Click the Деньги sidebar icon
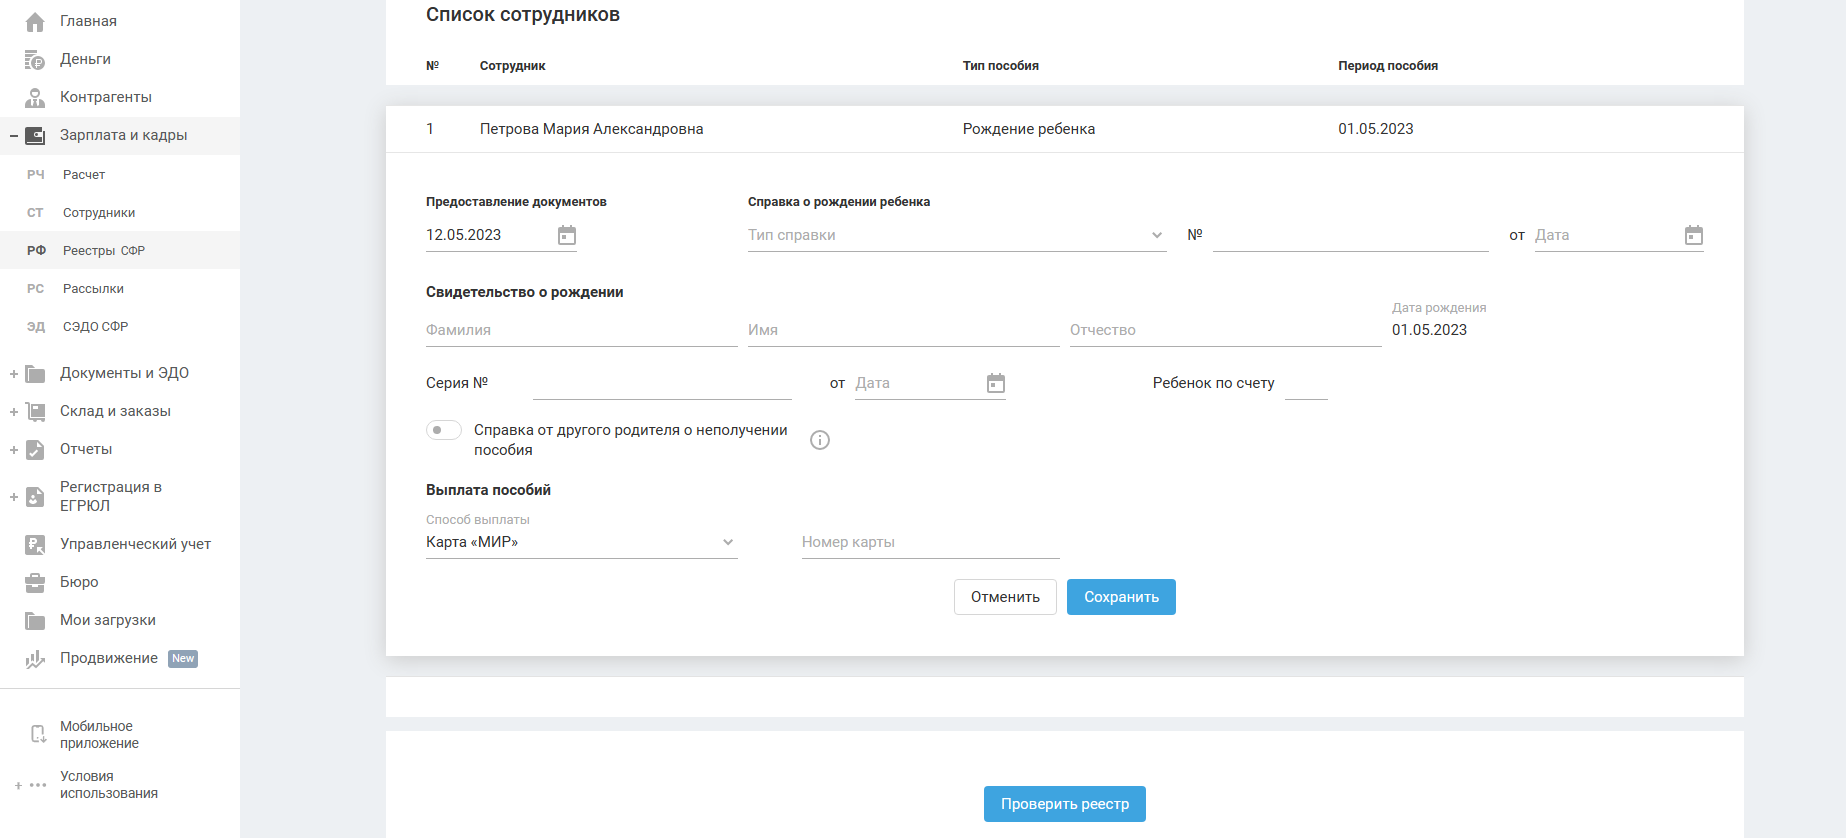This screenshot has width=1846, height=838. (35, 60)
